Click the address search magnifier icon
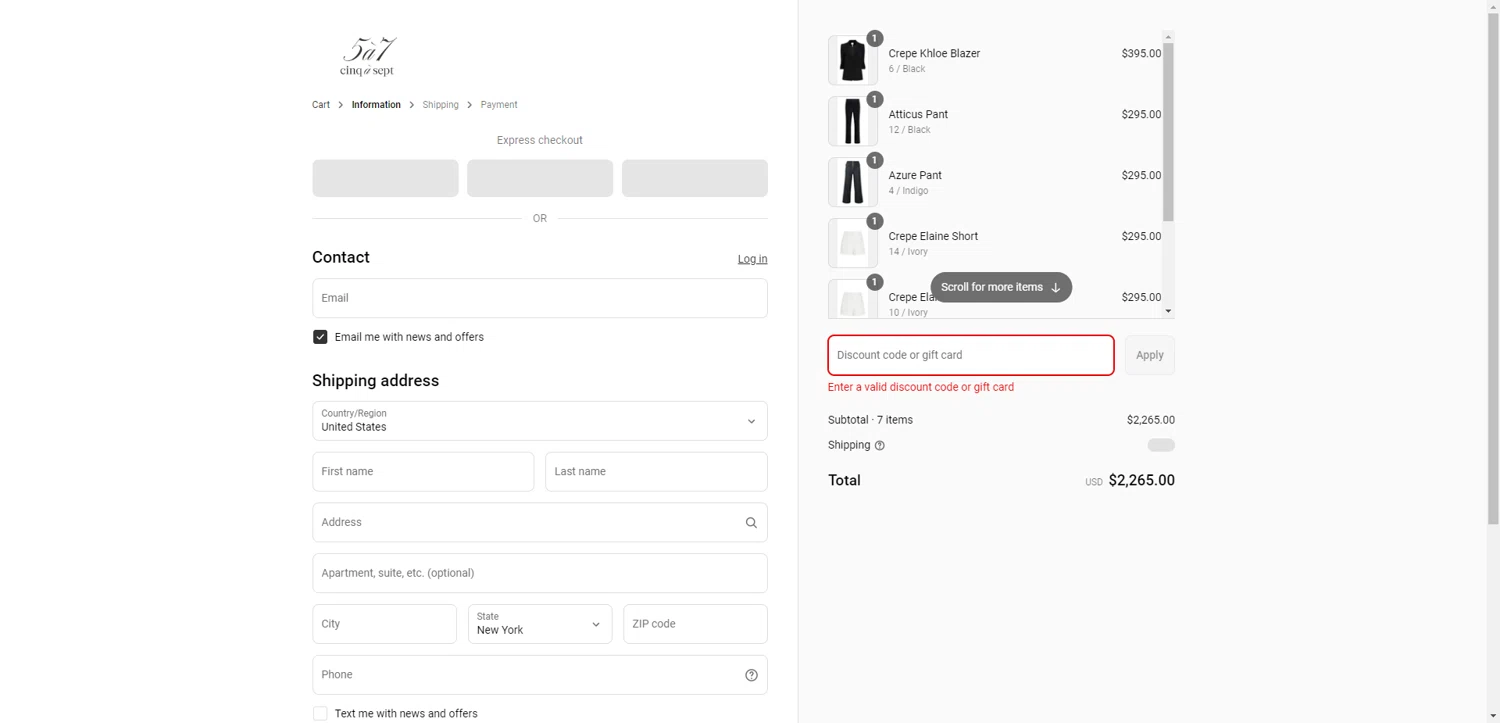 [x=751, y=522]
